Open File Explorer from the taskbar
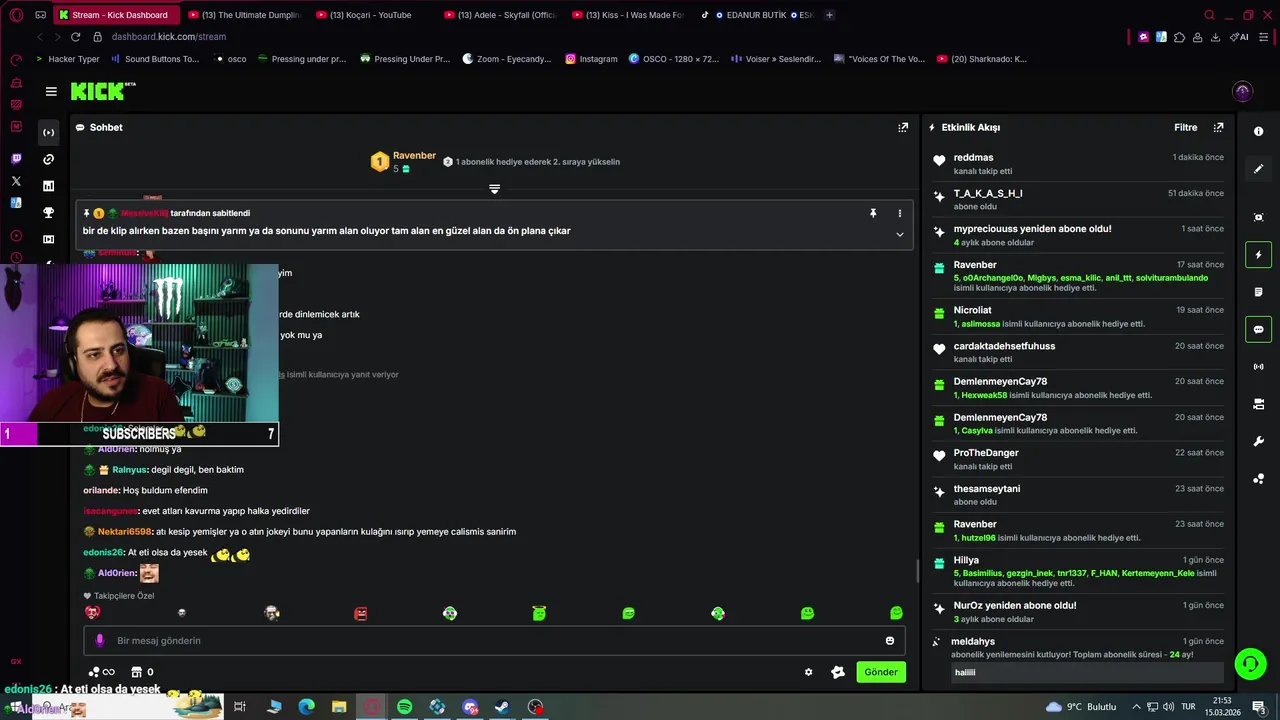 (x=339, y=707)
